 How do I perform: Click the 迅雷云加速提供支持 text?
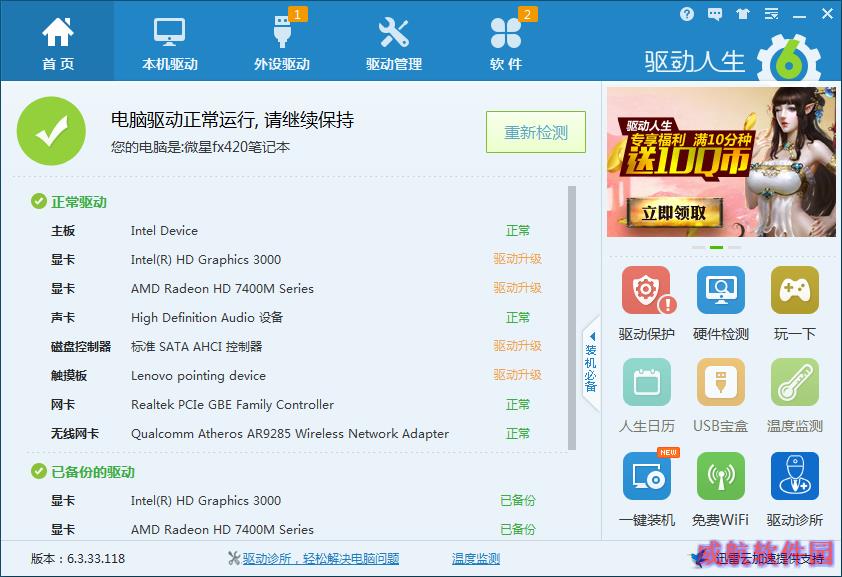click(770, 559)
